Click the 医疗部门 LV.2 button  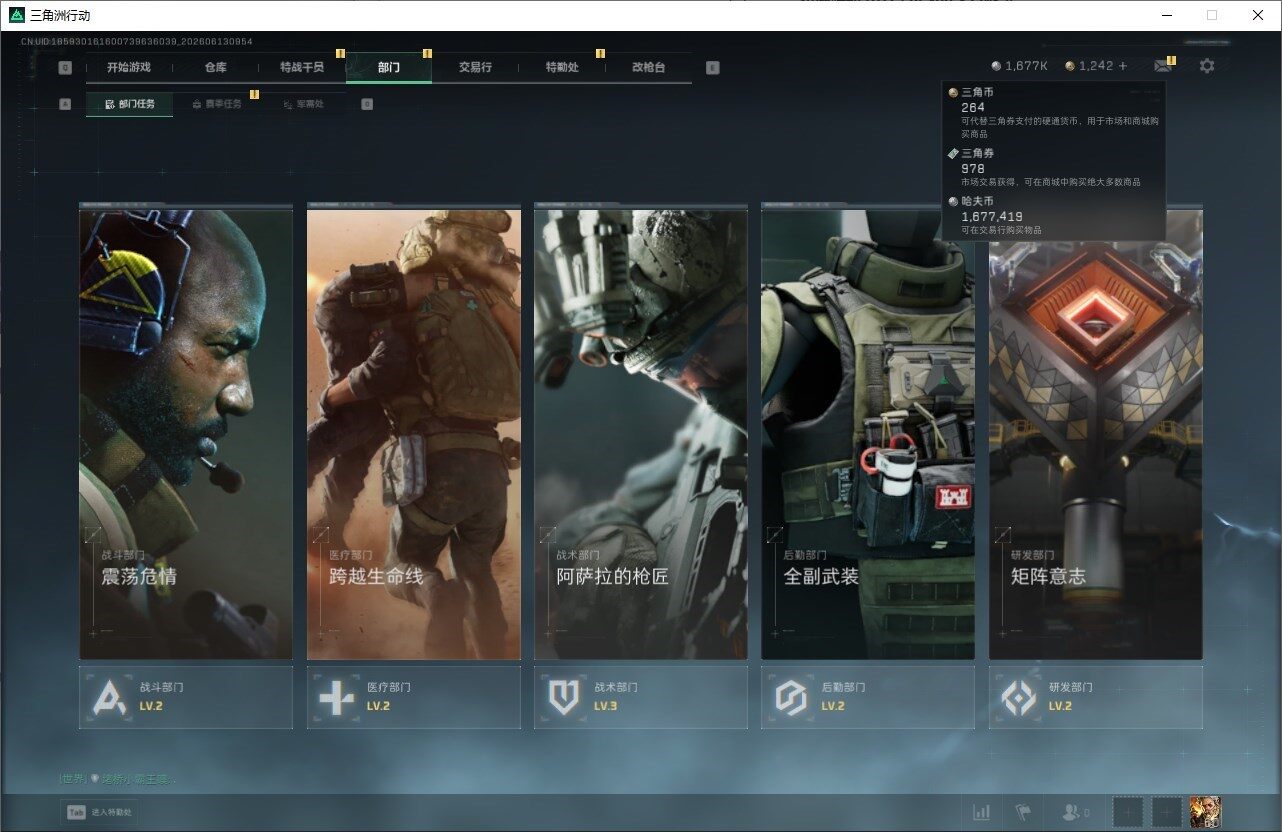point(414,697)
